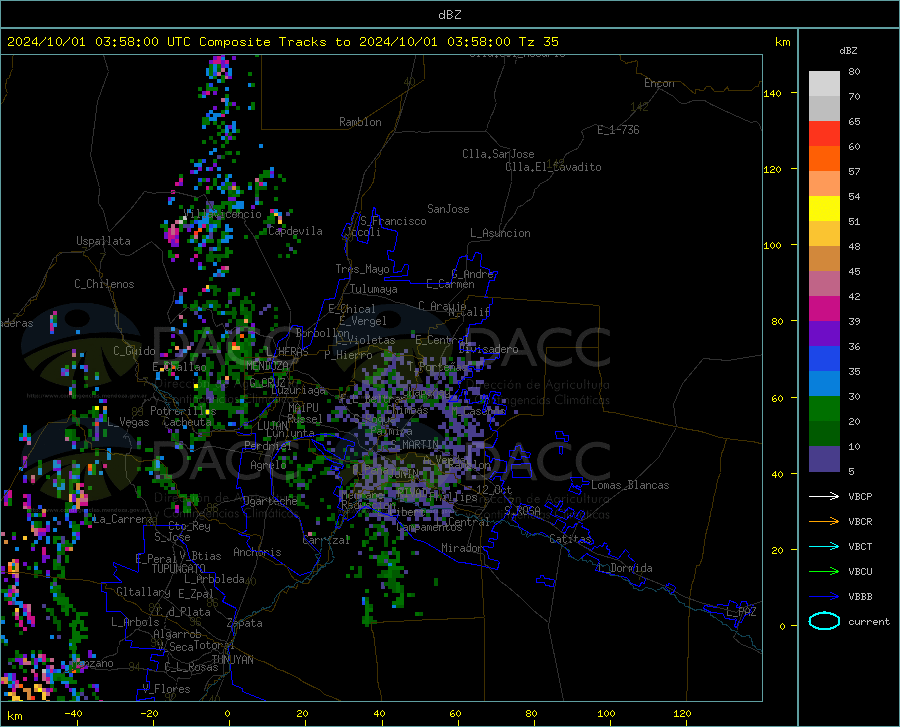Click the 'Capdevila' map label
Image resolution: width=900 pixels, height=727 pixels.
click(x=295, y=231)
